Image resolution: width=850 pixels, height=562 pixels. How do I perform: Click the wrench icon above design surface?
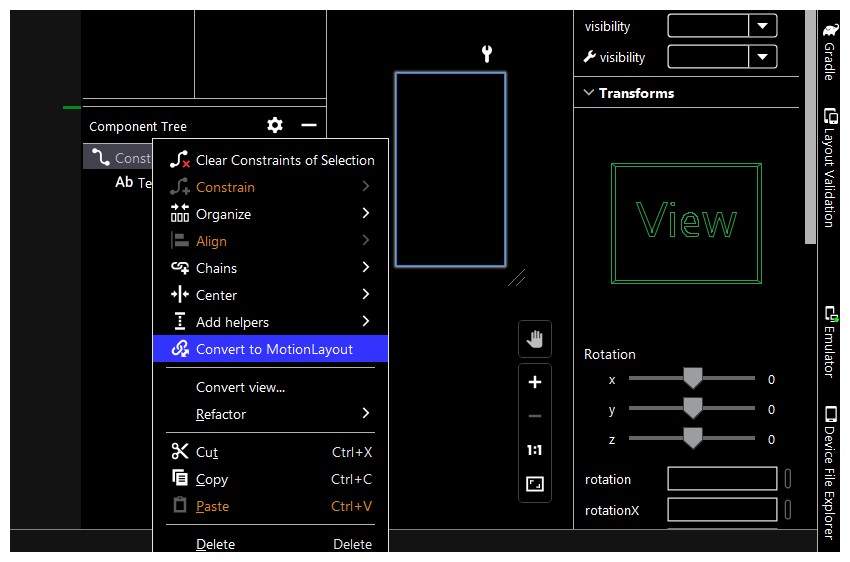pos(487,54)
